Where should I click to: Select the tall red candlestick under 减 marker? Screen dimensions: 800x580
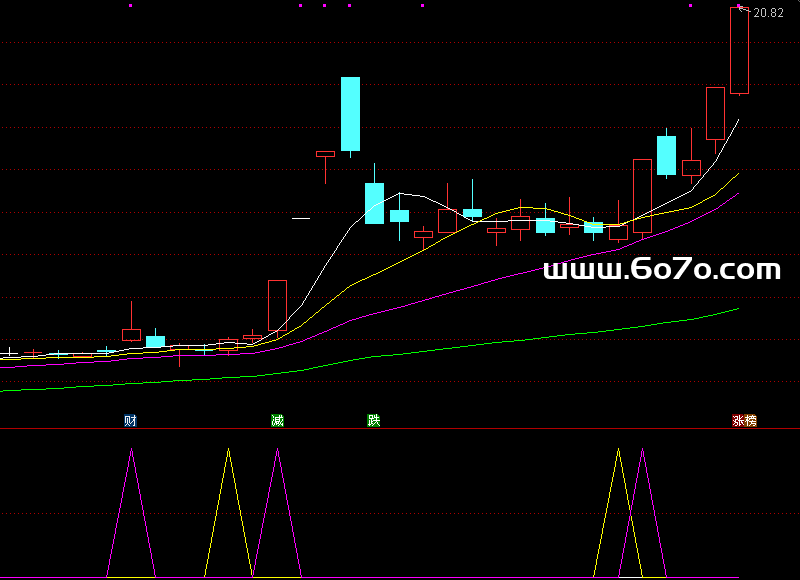(x=277, y=305)
